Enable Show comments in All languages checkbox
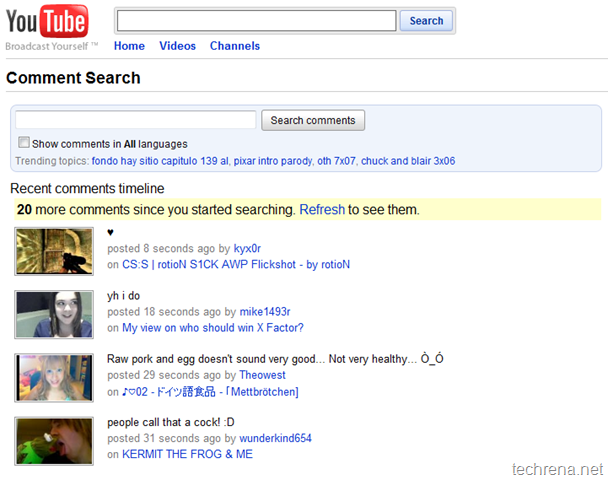This screenshot has height=480, width=608. click(24, 142)
